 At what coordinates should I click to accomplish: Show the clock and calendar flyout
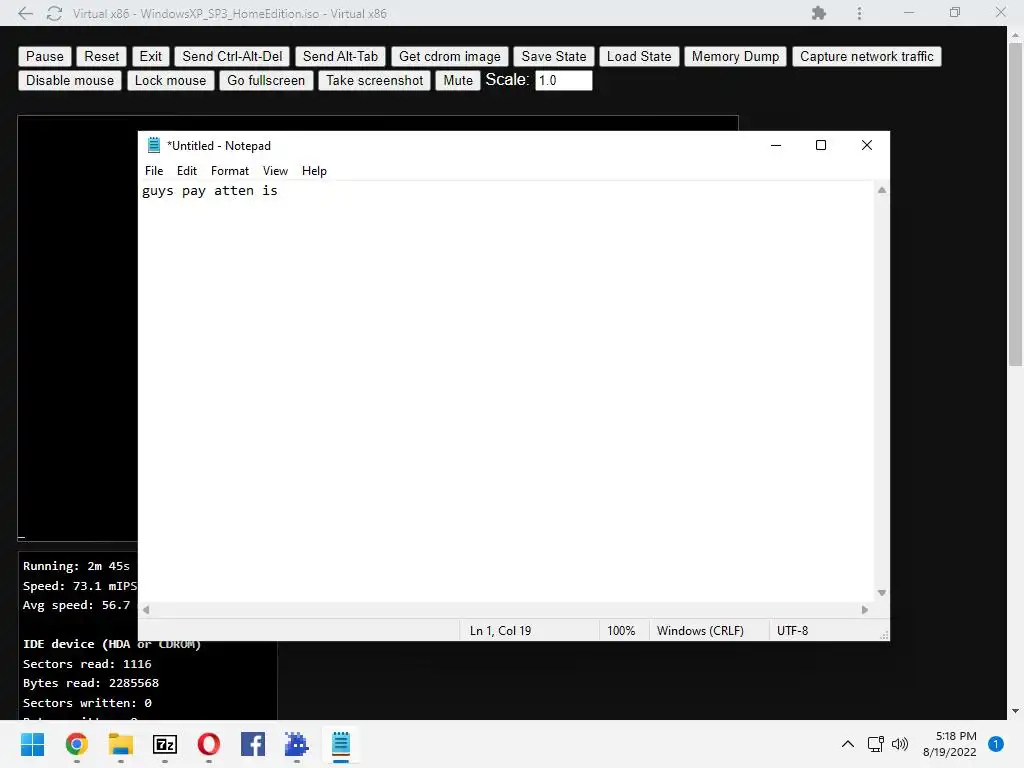[x=950, y=744]
